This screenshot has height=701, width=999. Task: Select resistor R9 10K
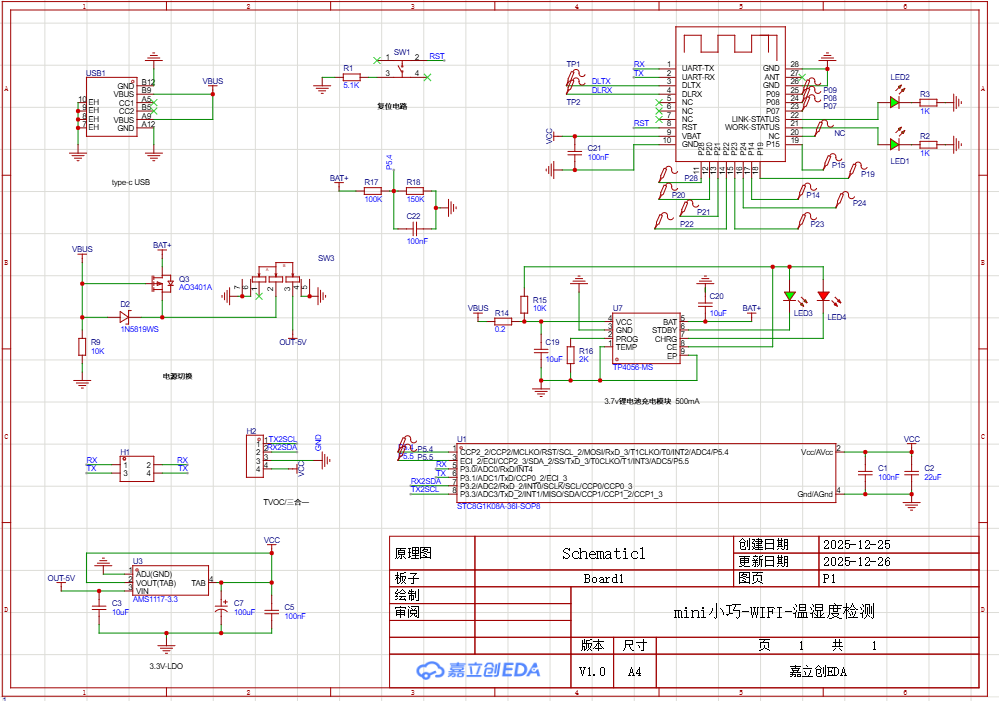tap(82, 347)
